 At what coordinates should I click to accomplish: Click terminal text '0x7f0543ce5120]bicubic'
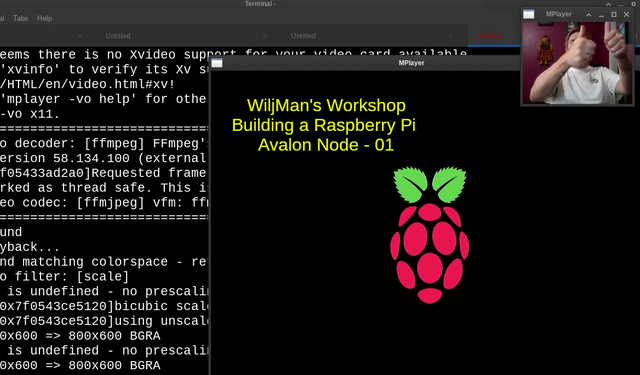point(84,306)
